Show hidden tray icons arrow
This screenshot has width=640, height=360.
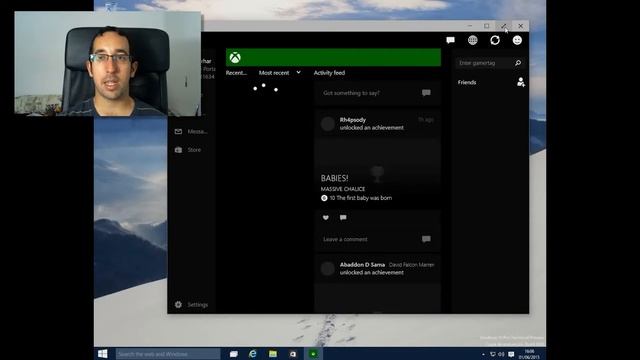coord(483,354)
